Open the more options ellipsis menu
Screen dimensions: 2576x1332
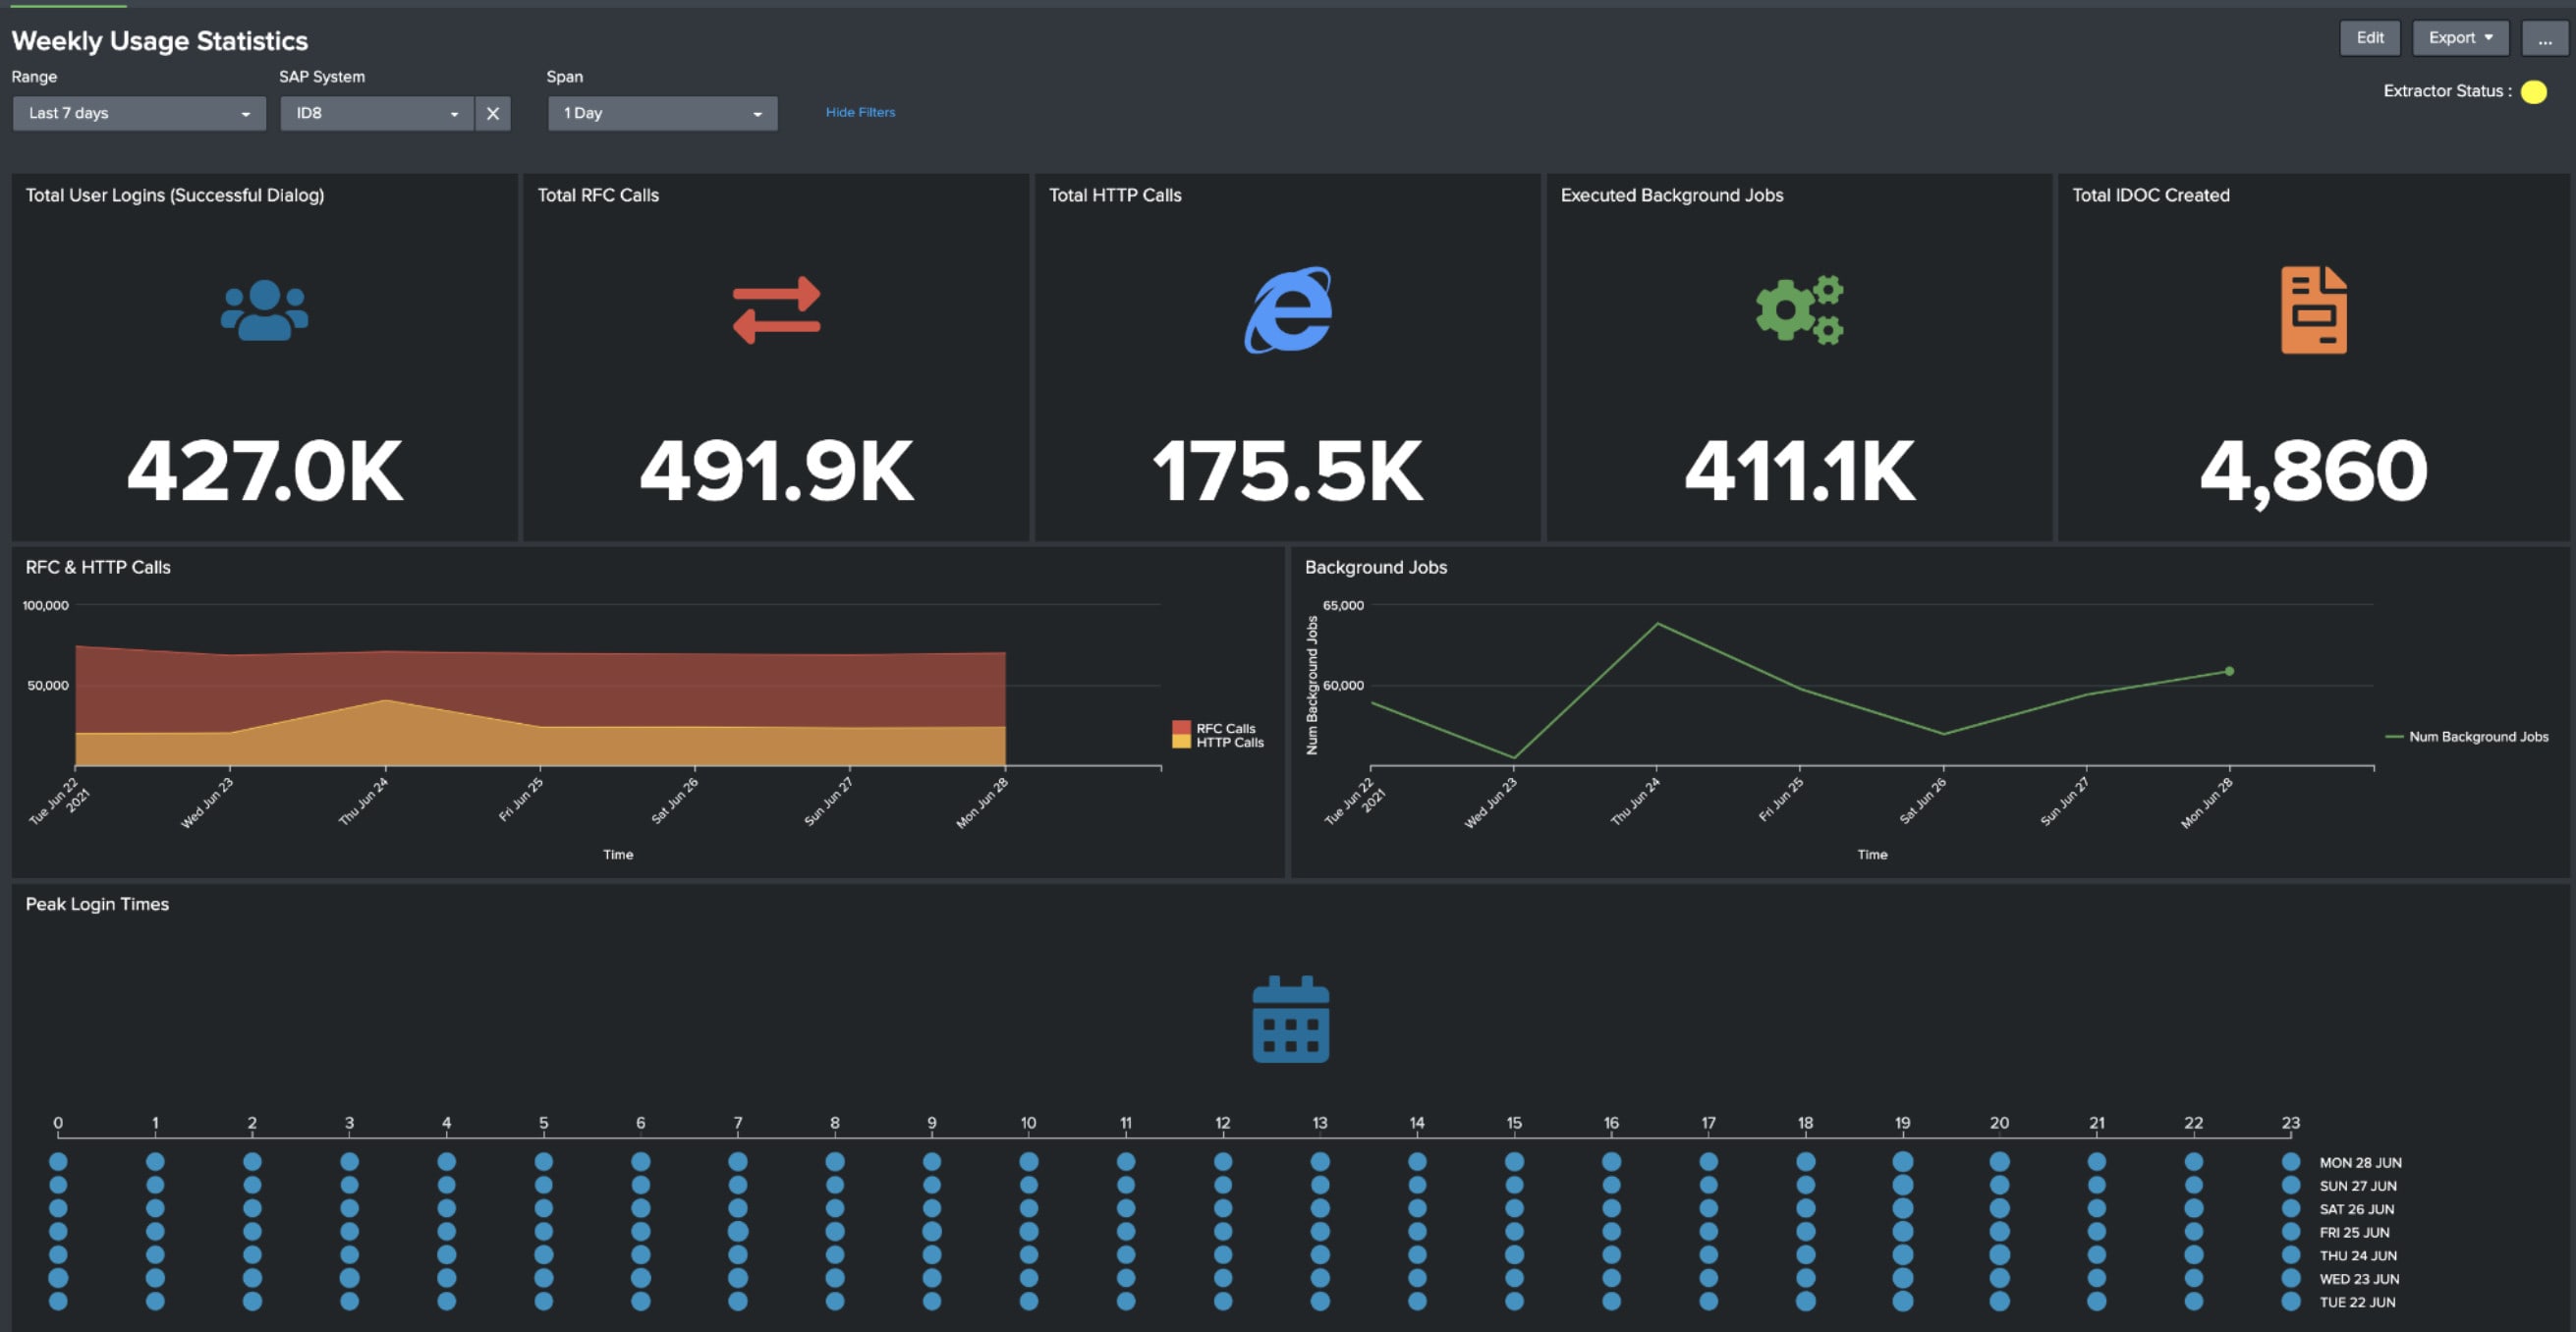click(2544, 38)
